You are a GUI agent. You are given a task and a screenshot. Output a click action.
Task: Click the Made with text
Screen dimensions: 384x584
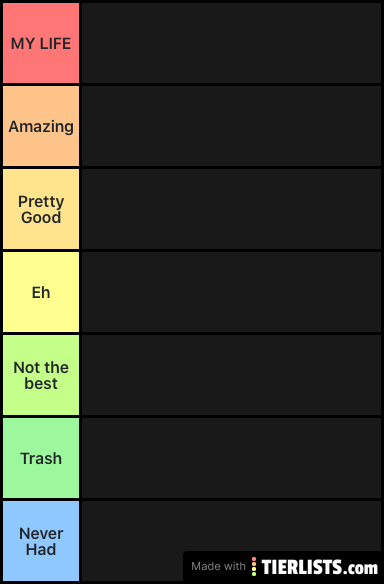pos(218,566)
